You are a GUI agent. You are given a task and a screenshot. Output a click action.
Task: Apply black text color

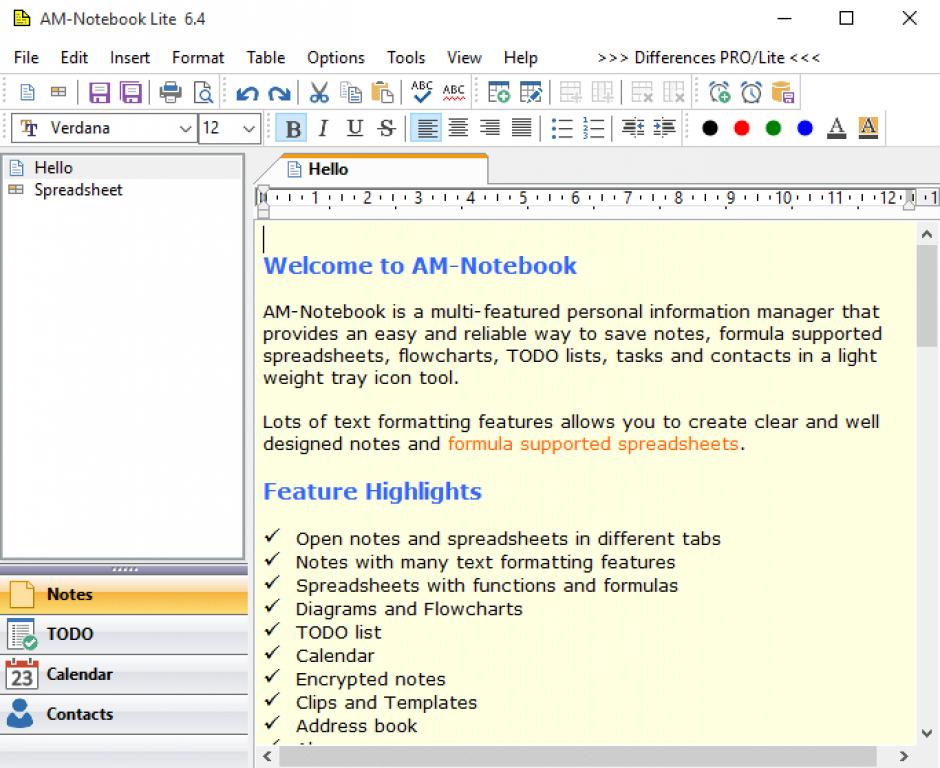pos(710,128)
